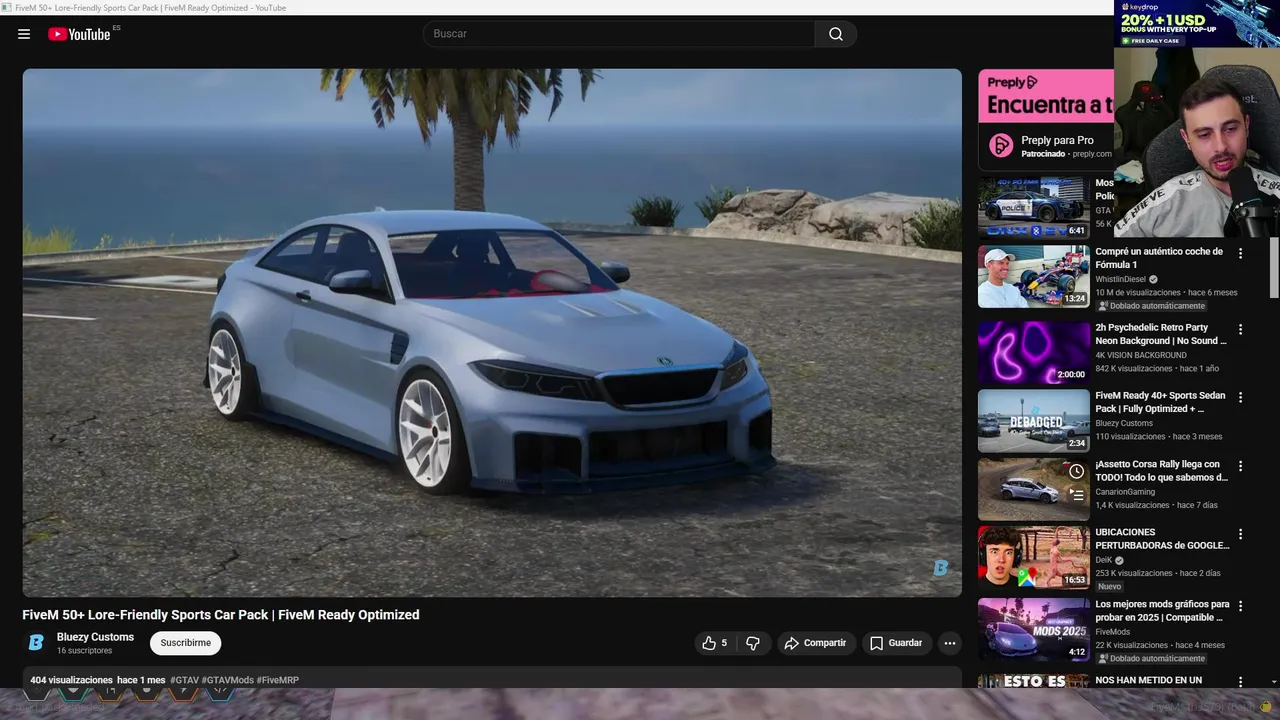Open options for Assetto Corsa Rally video
The height and width of the screenshot is (720, 1280).
1241,466
